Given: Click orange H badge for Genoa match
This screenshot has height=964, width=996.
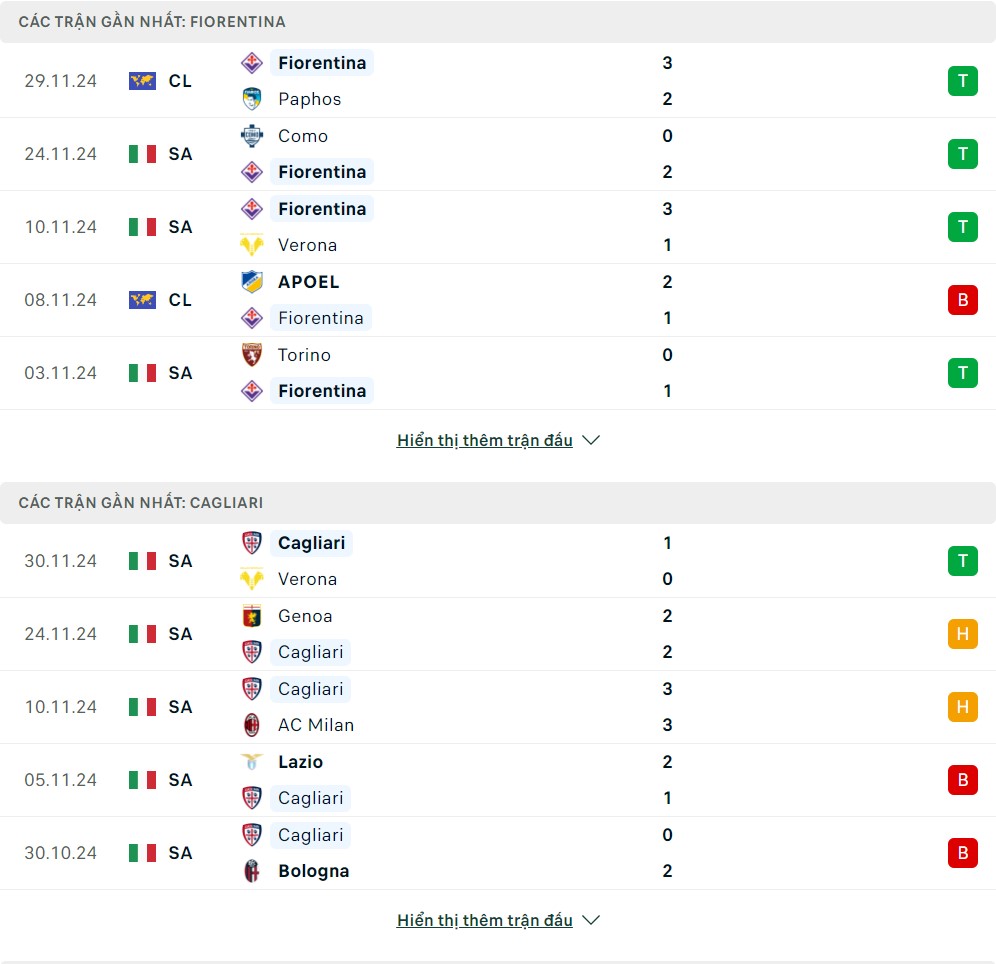Looking at the screenshot, I should 962,634.
